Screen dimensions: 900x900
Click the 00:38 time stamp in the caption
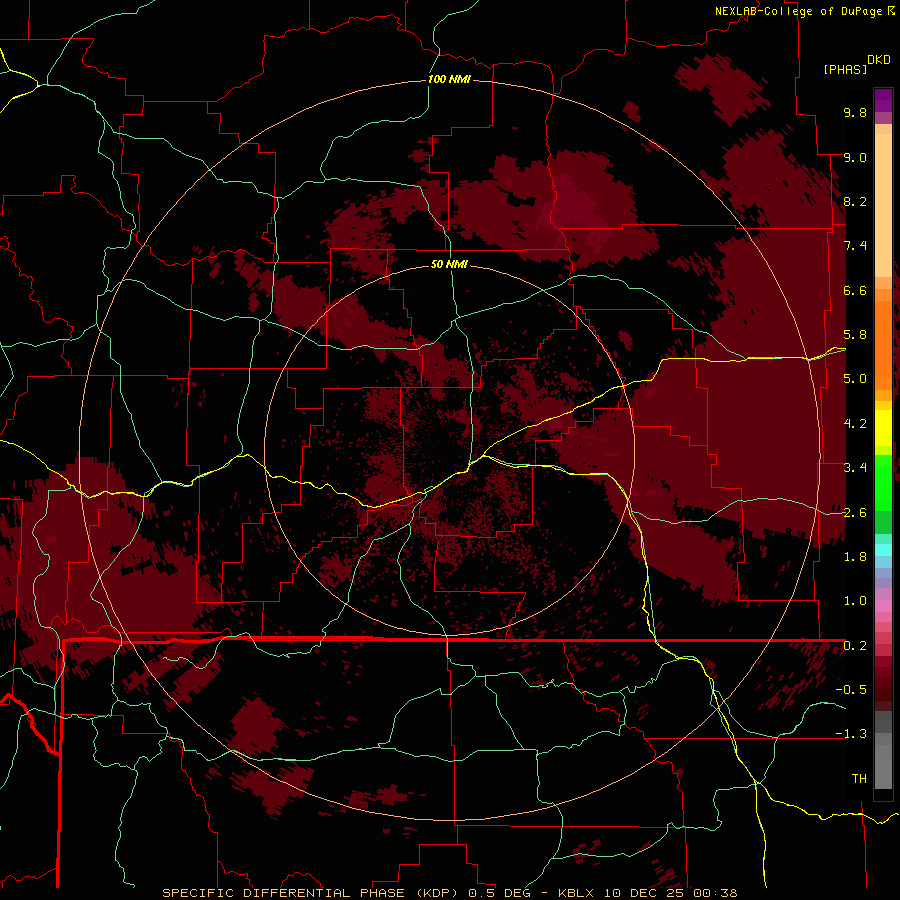pos(714,893)
